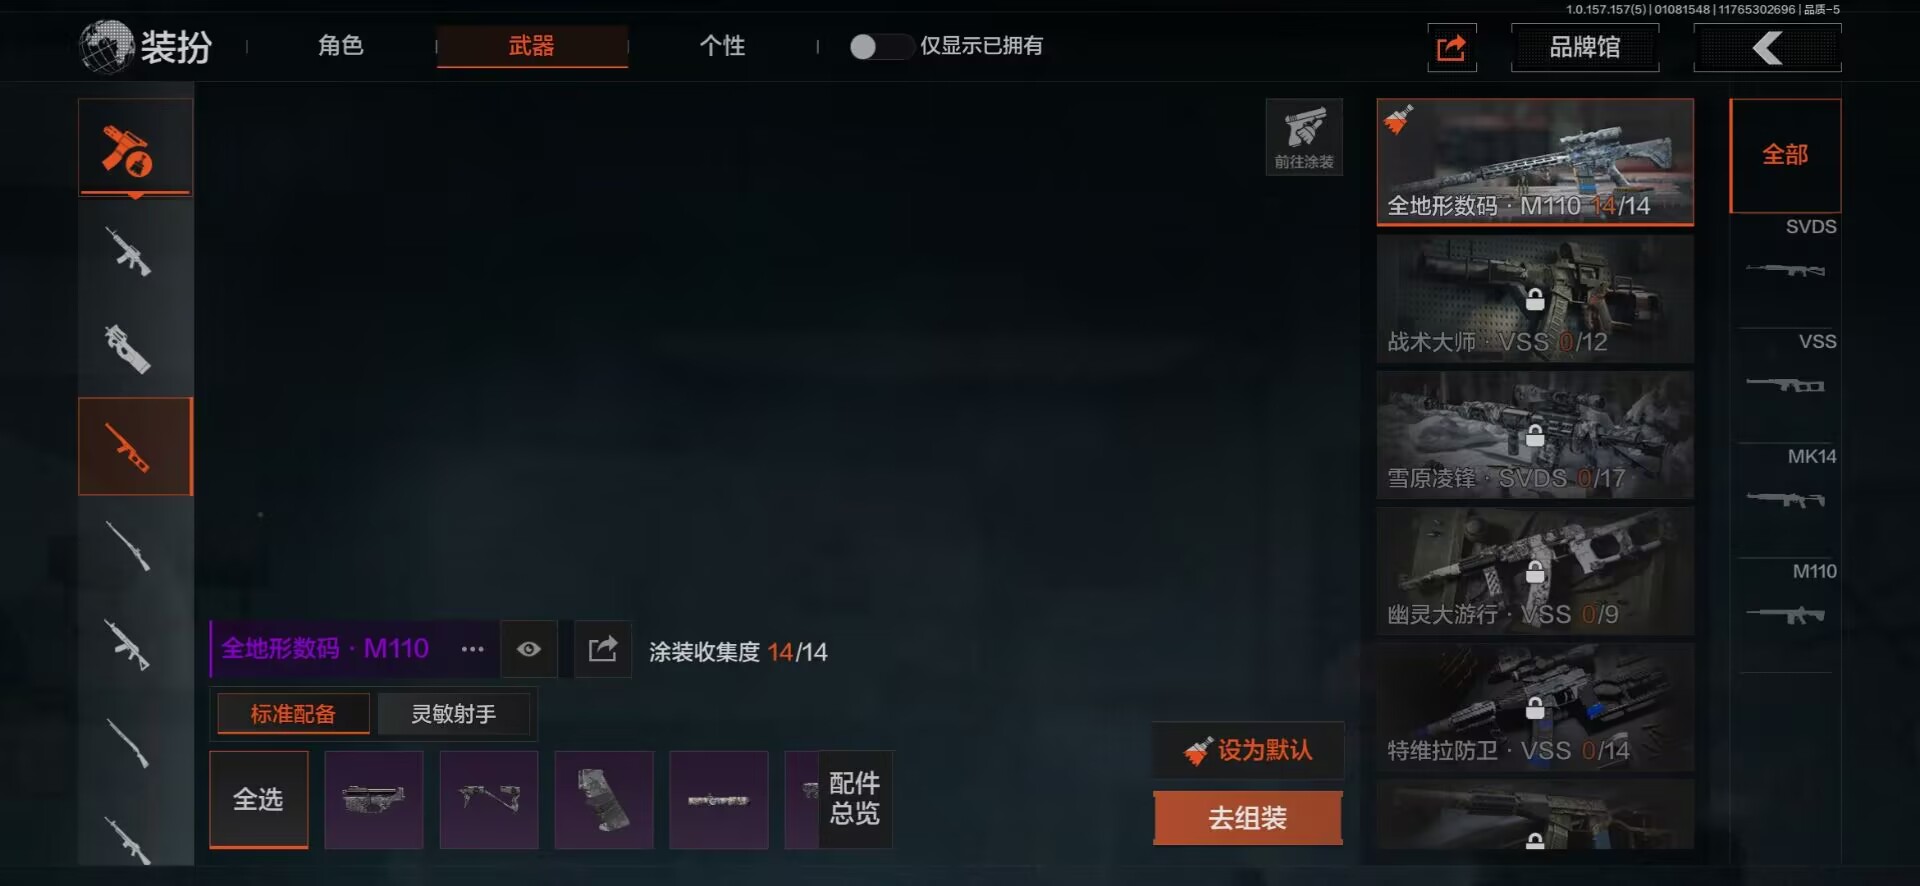Open the 前往涂装 pistol icon
The image size is (1920, 886).
coord(1304,137)
